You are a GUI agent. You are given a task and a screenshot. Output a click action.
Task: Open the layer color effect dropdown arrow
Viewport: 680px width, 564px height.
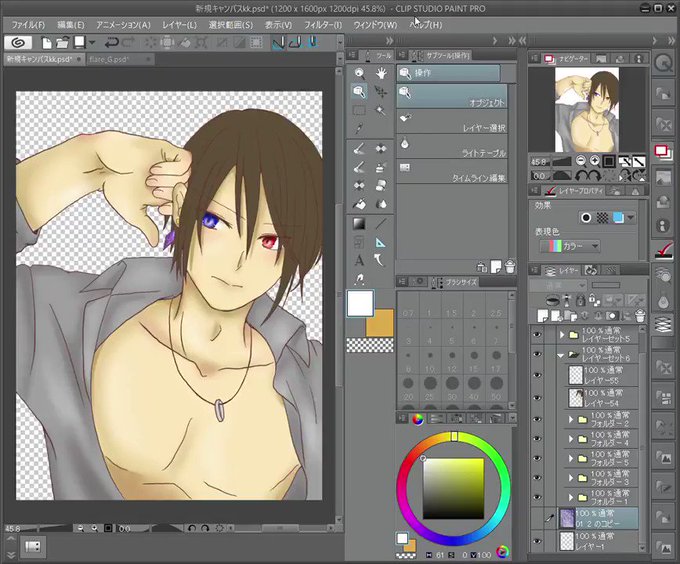point(631,218)
